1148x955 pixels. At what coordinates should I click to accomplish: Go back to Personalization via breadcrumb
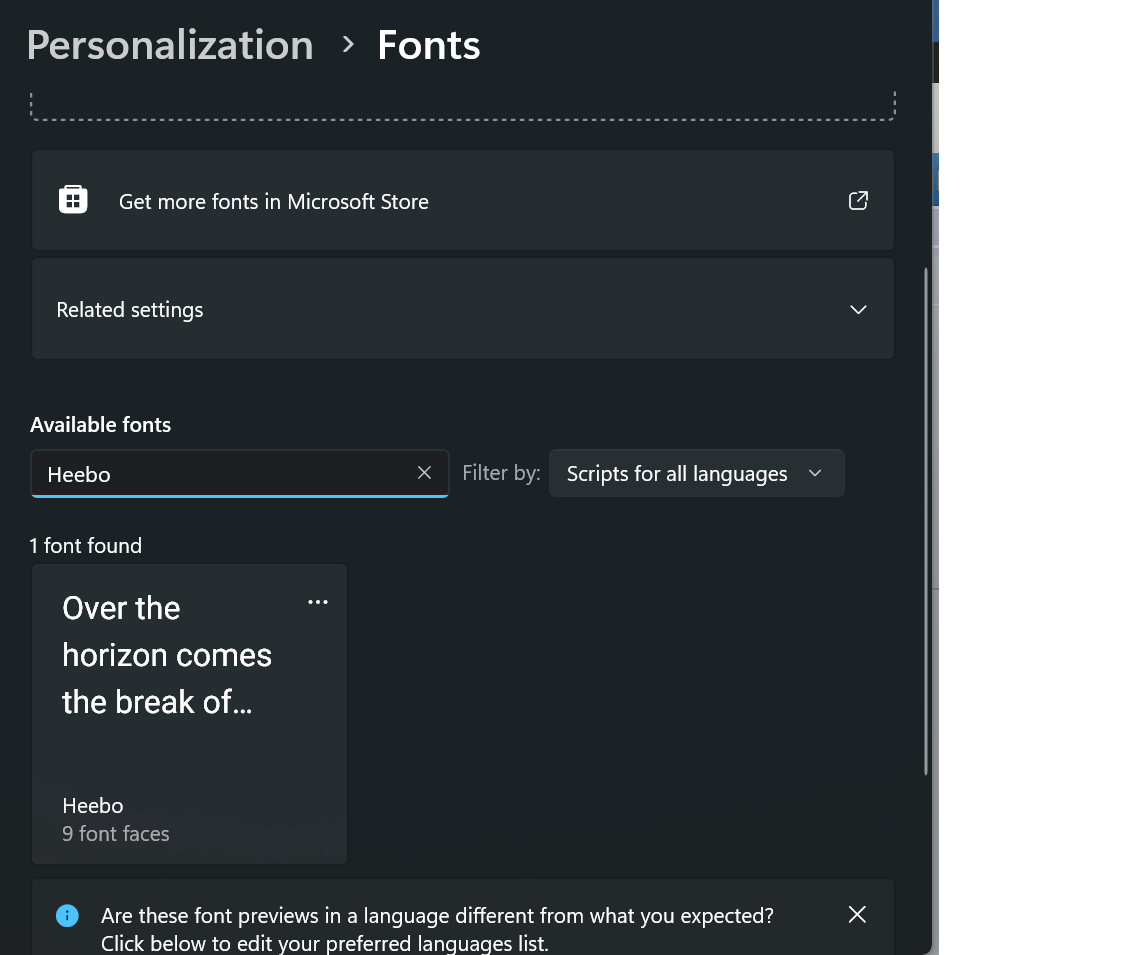(x=170, y=46)
